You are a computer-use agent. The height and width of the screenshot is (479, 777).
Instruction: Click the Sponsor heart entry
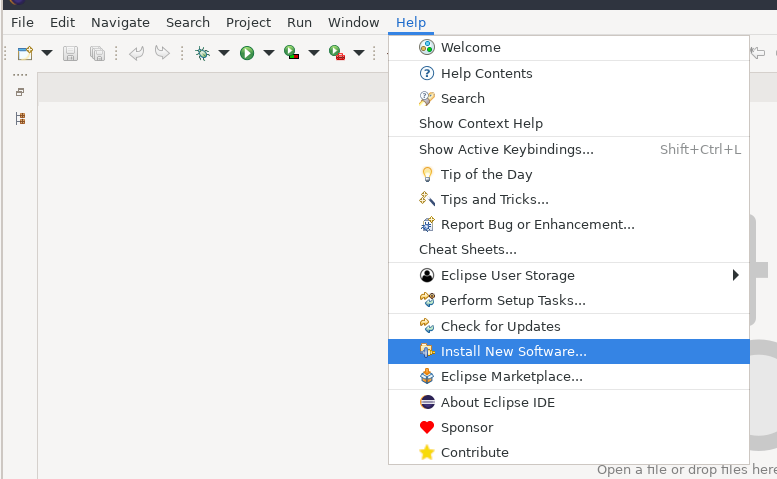coord(466,427)
